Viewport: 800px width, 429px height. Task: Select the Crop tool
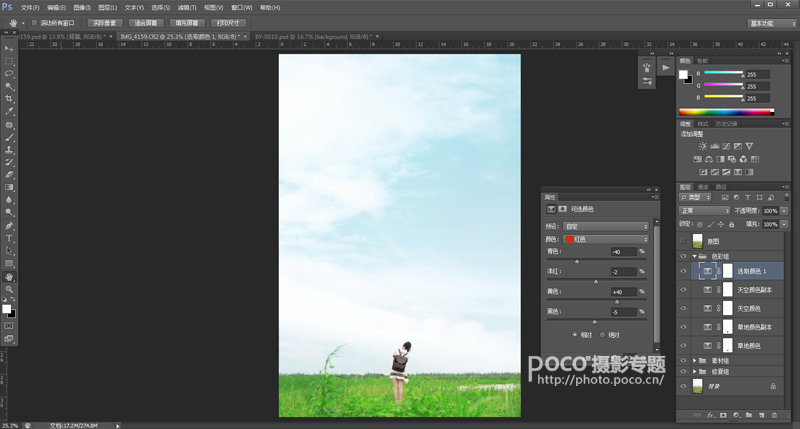[x=9, y=99]
